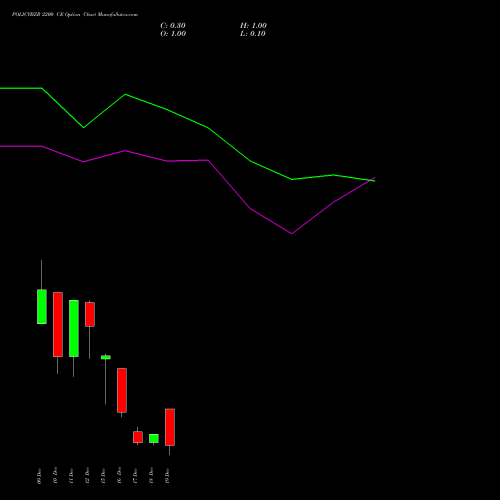
Task: Click the 09 Dec green candlestick
Action: (x=42, y=306)
